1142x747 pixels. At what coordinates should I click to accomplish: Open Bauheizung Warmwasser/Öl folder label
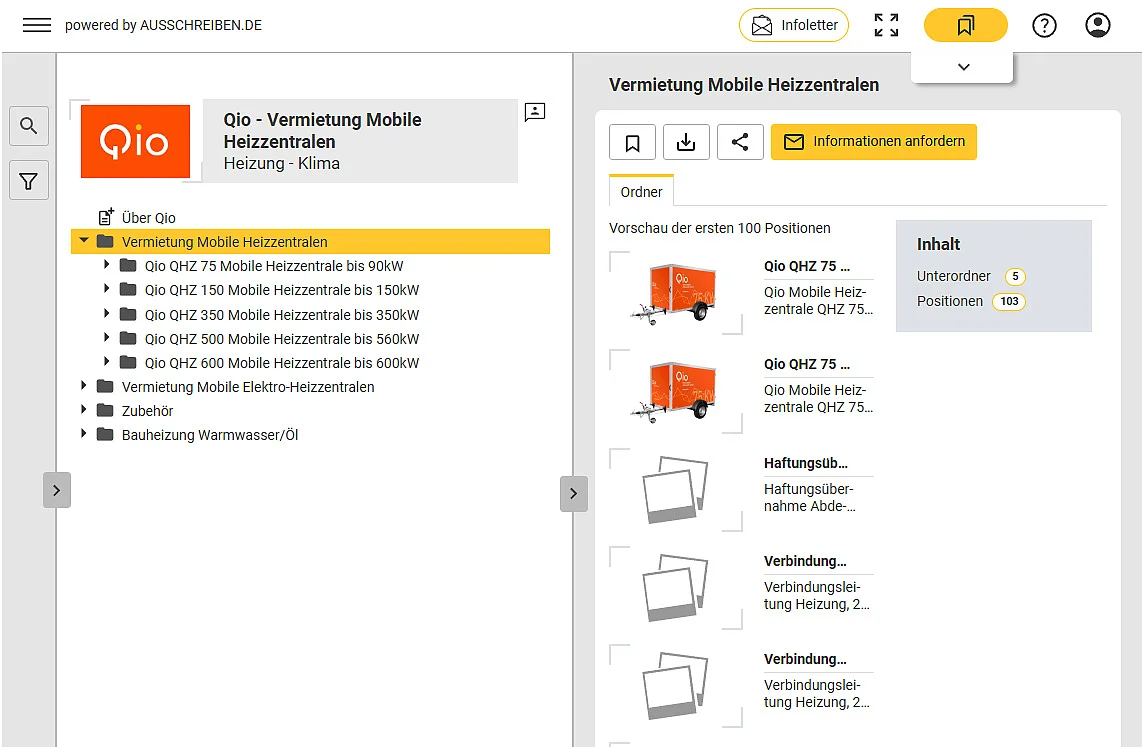210,435
